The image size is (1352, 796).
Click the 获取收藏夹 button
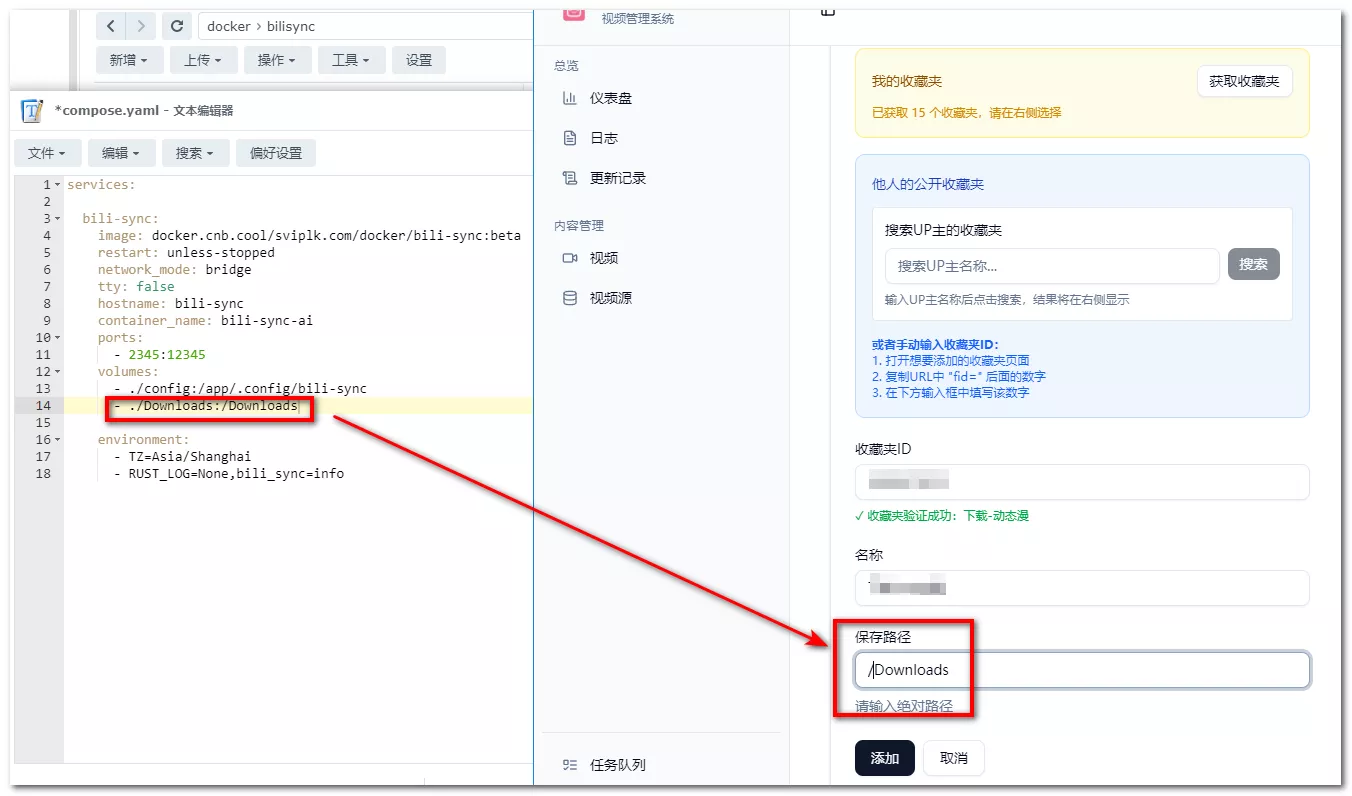1244,81
